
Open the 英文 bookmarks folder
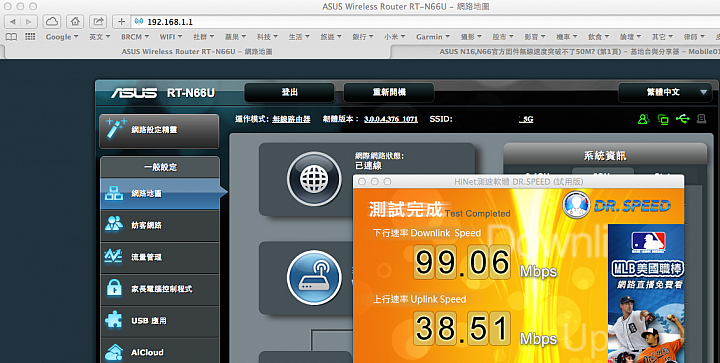(100, 37)
